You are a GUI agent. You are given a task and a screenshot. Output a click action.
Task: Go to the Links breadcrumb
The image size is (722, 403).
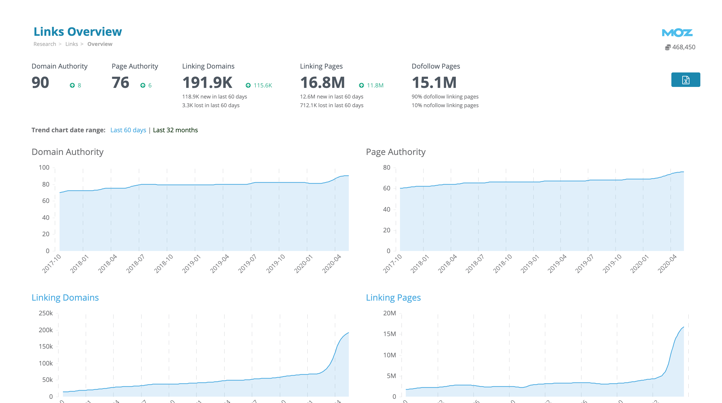(72, 44)
